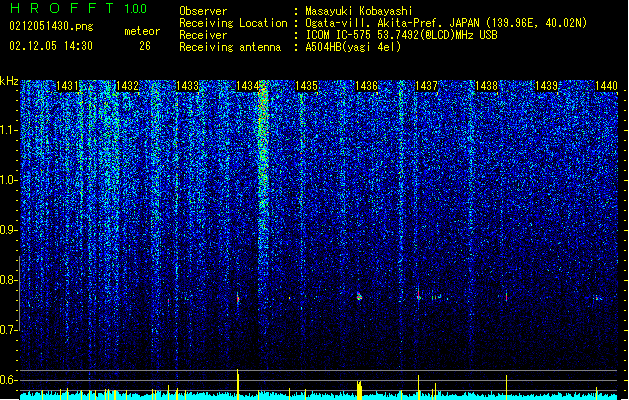Click time marker 1433

(187, 85)
